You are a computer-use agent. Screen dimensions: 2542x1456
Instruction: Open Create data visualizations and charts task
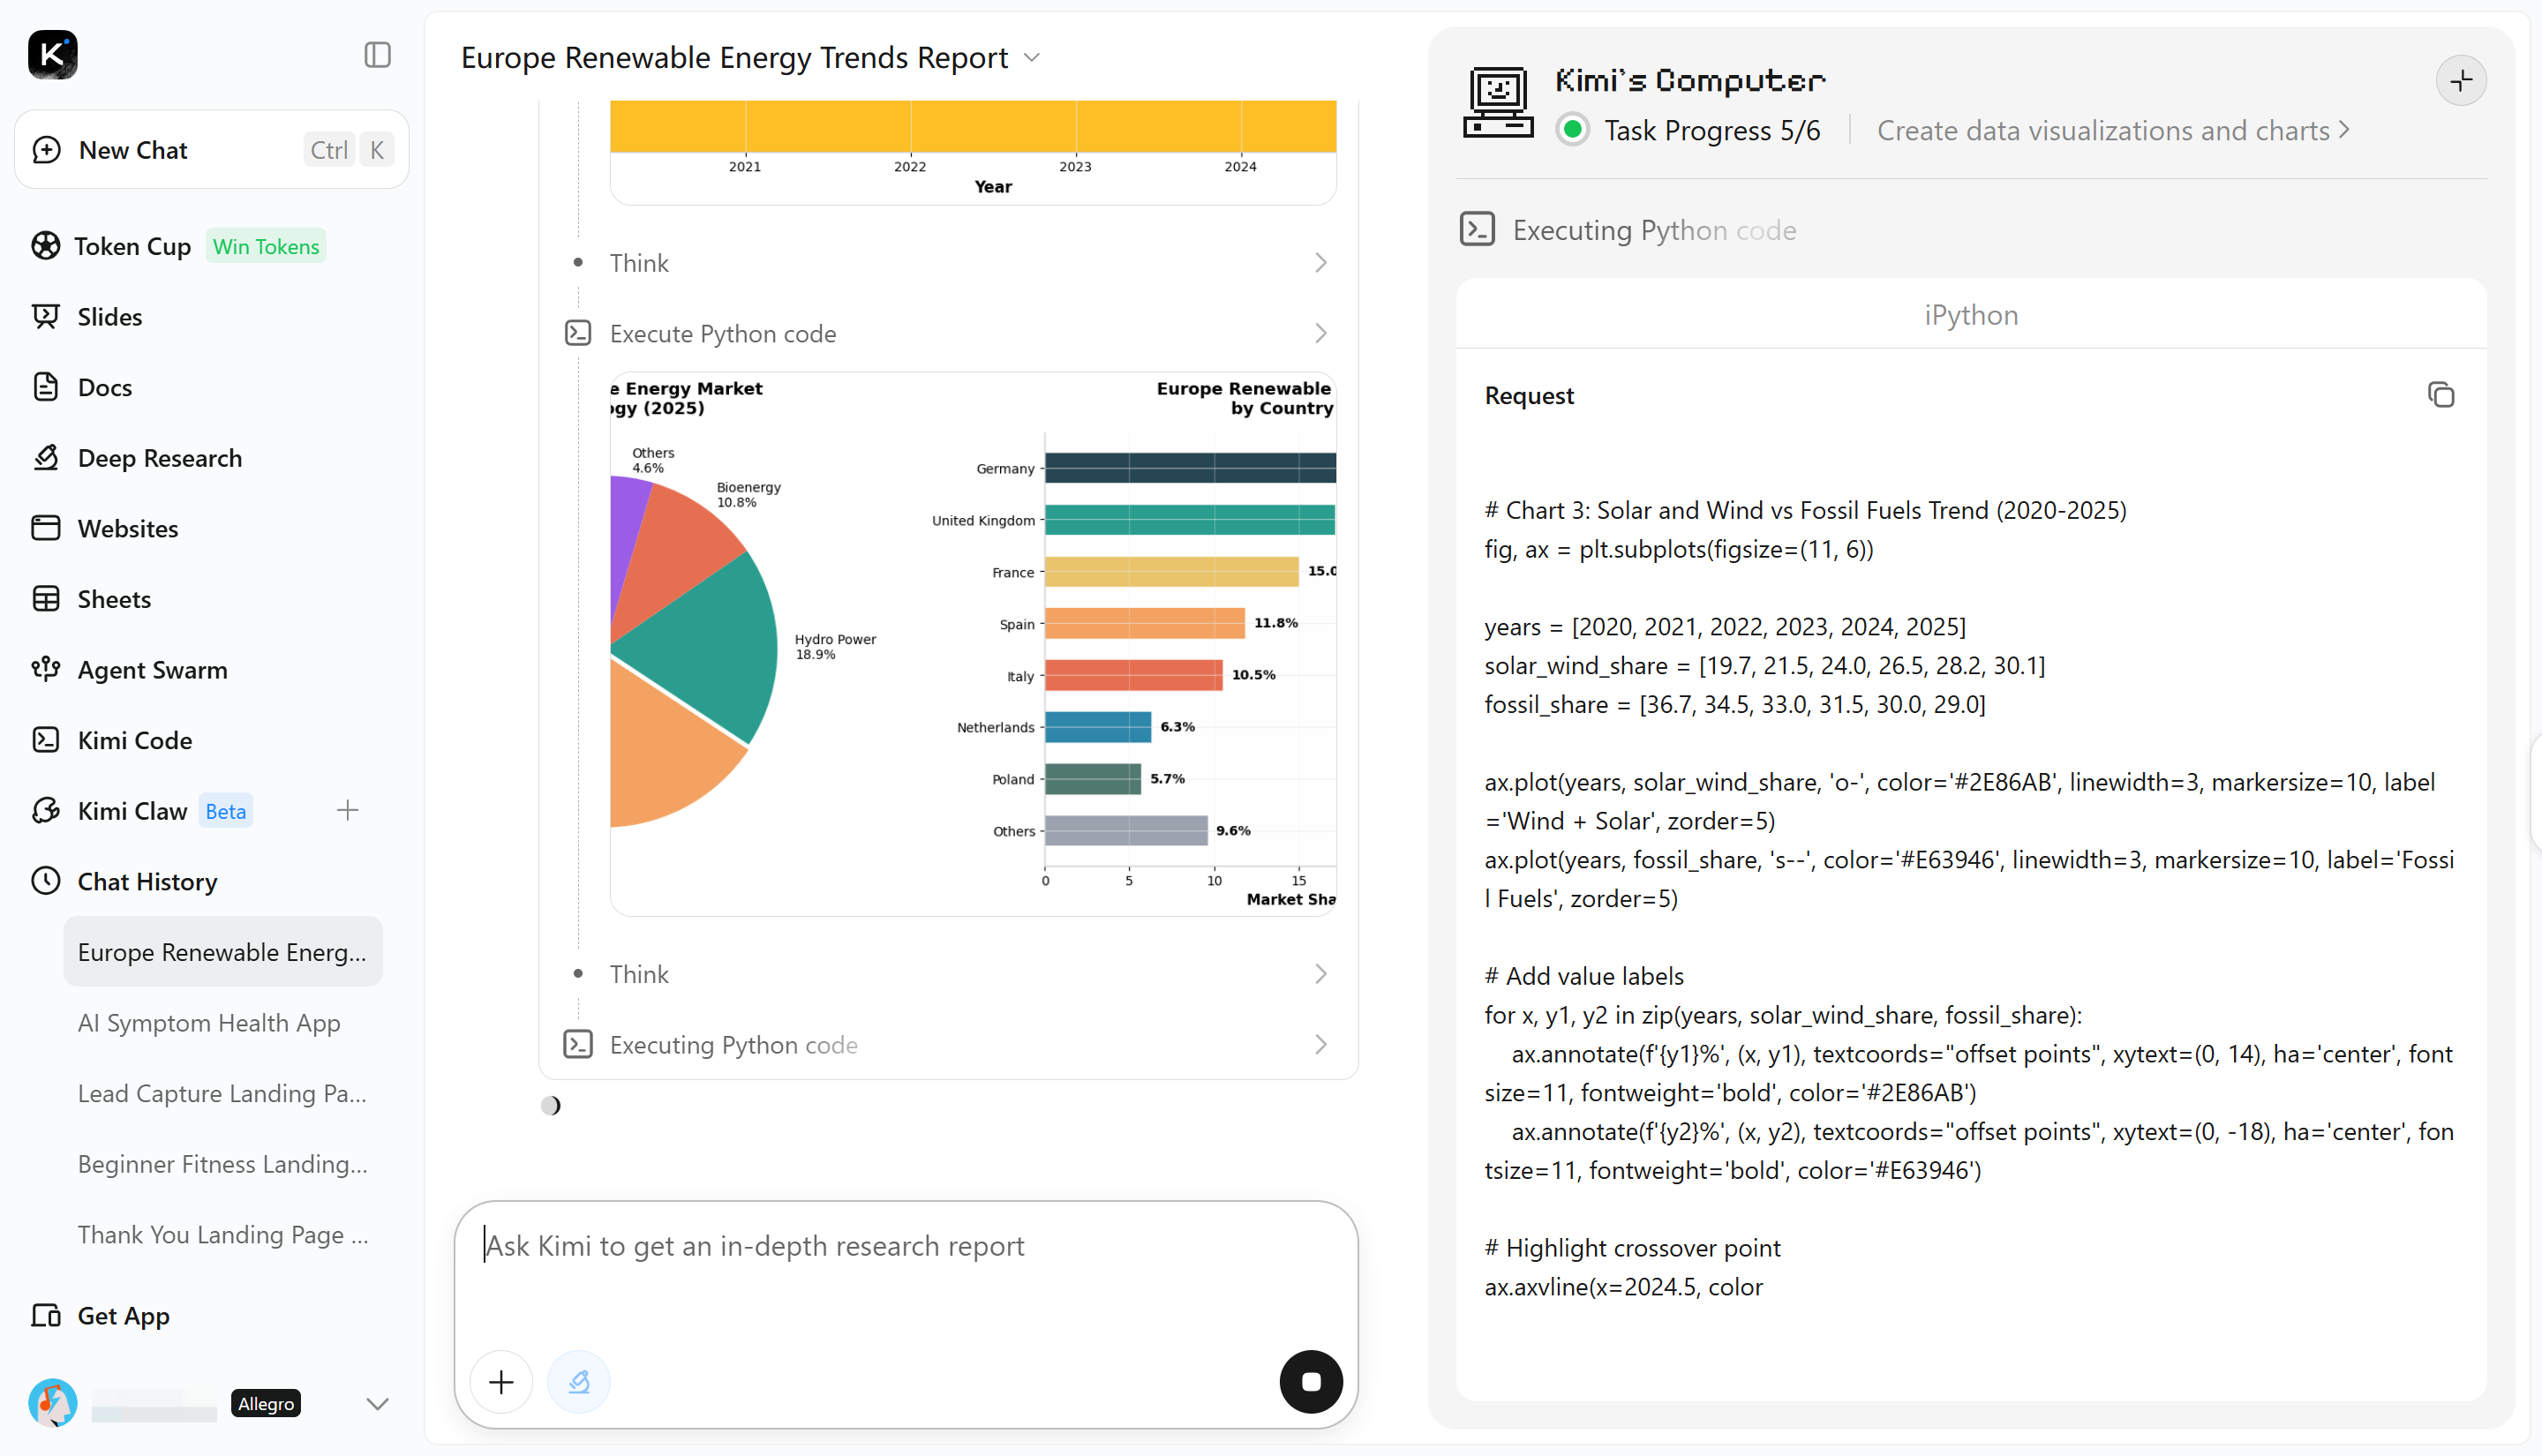coord(2113,130)
